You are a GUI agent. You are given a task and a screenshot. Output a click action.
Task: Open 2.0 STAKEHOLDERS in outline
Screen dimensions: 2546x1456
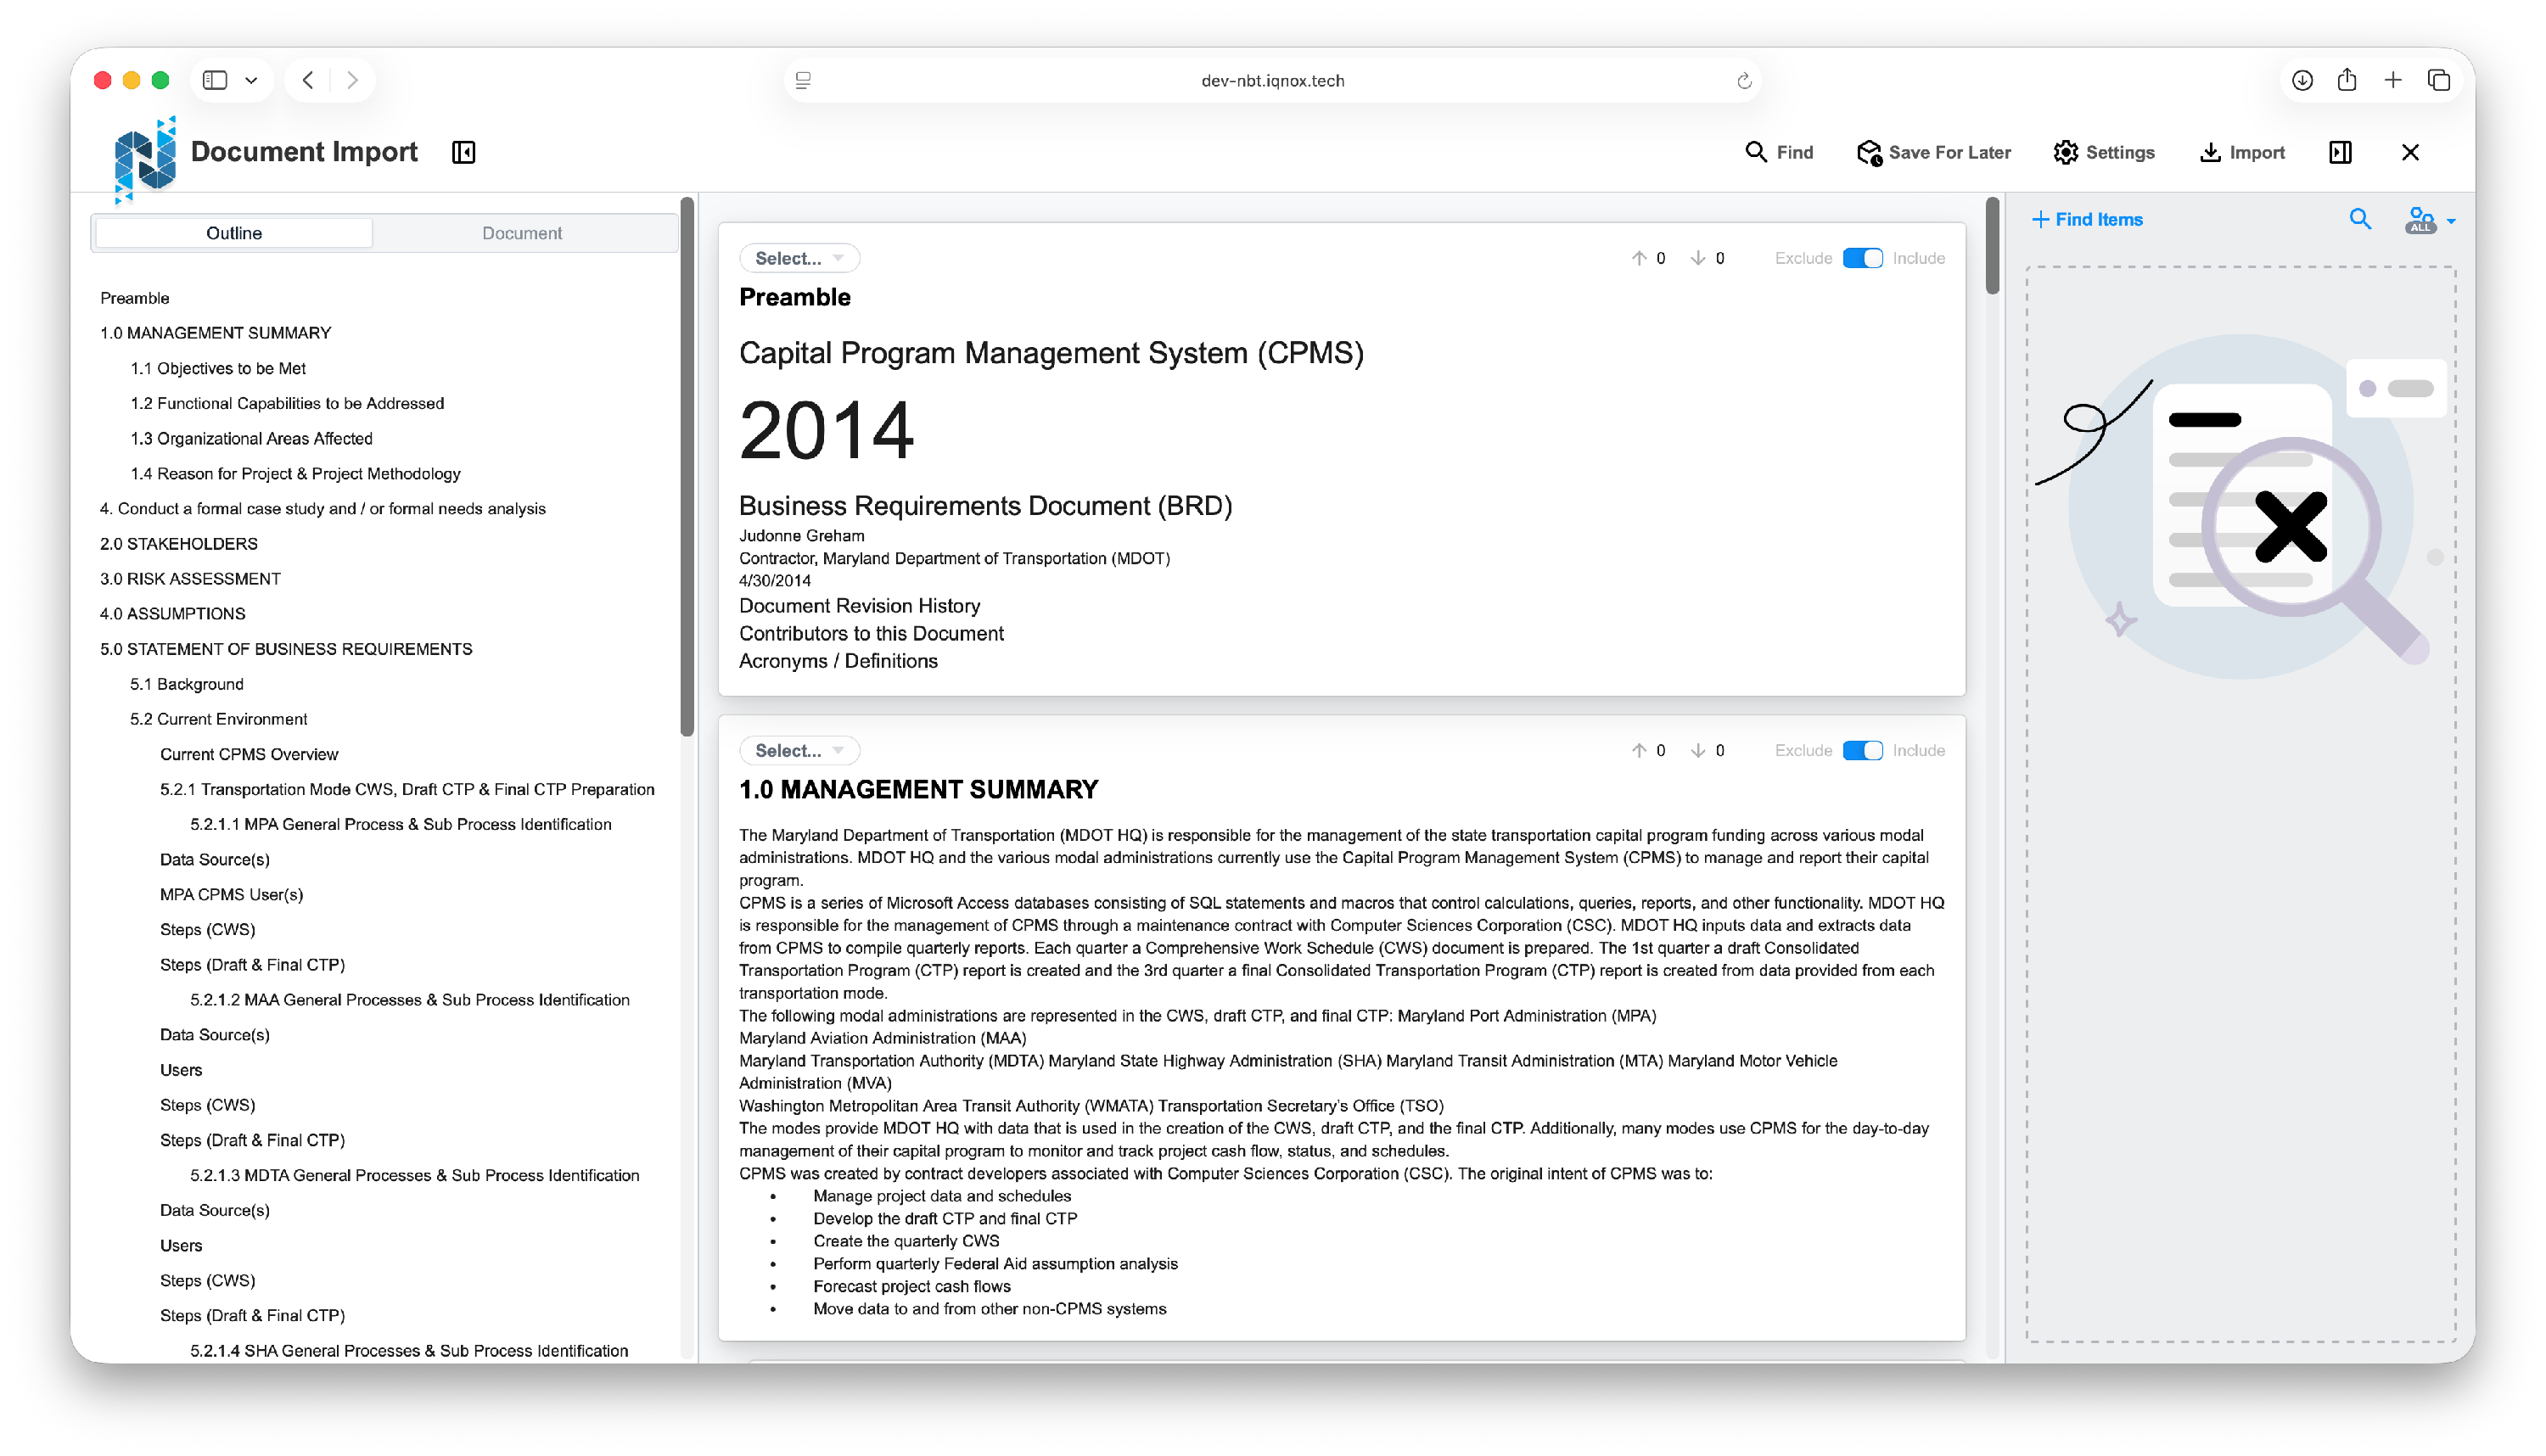click(x=179, y=543)
